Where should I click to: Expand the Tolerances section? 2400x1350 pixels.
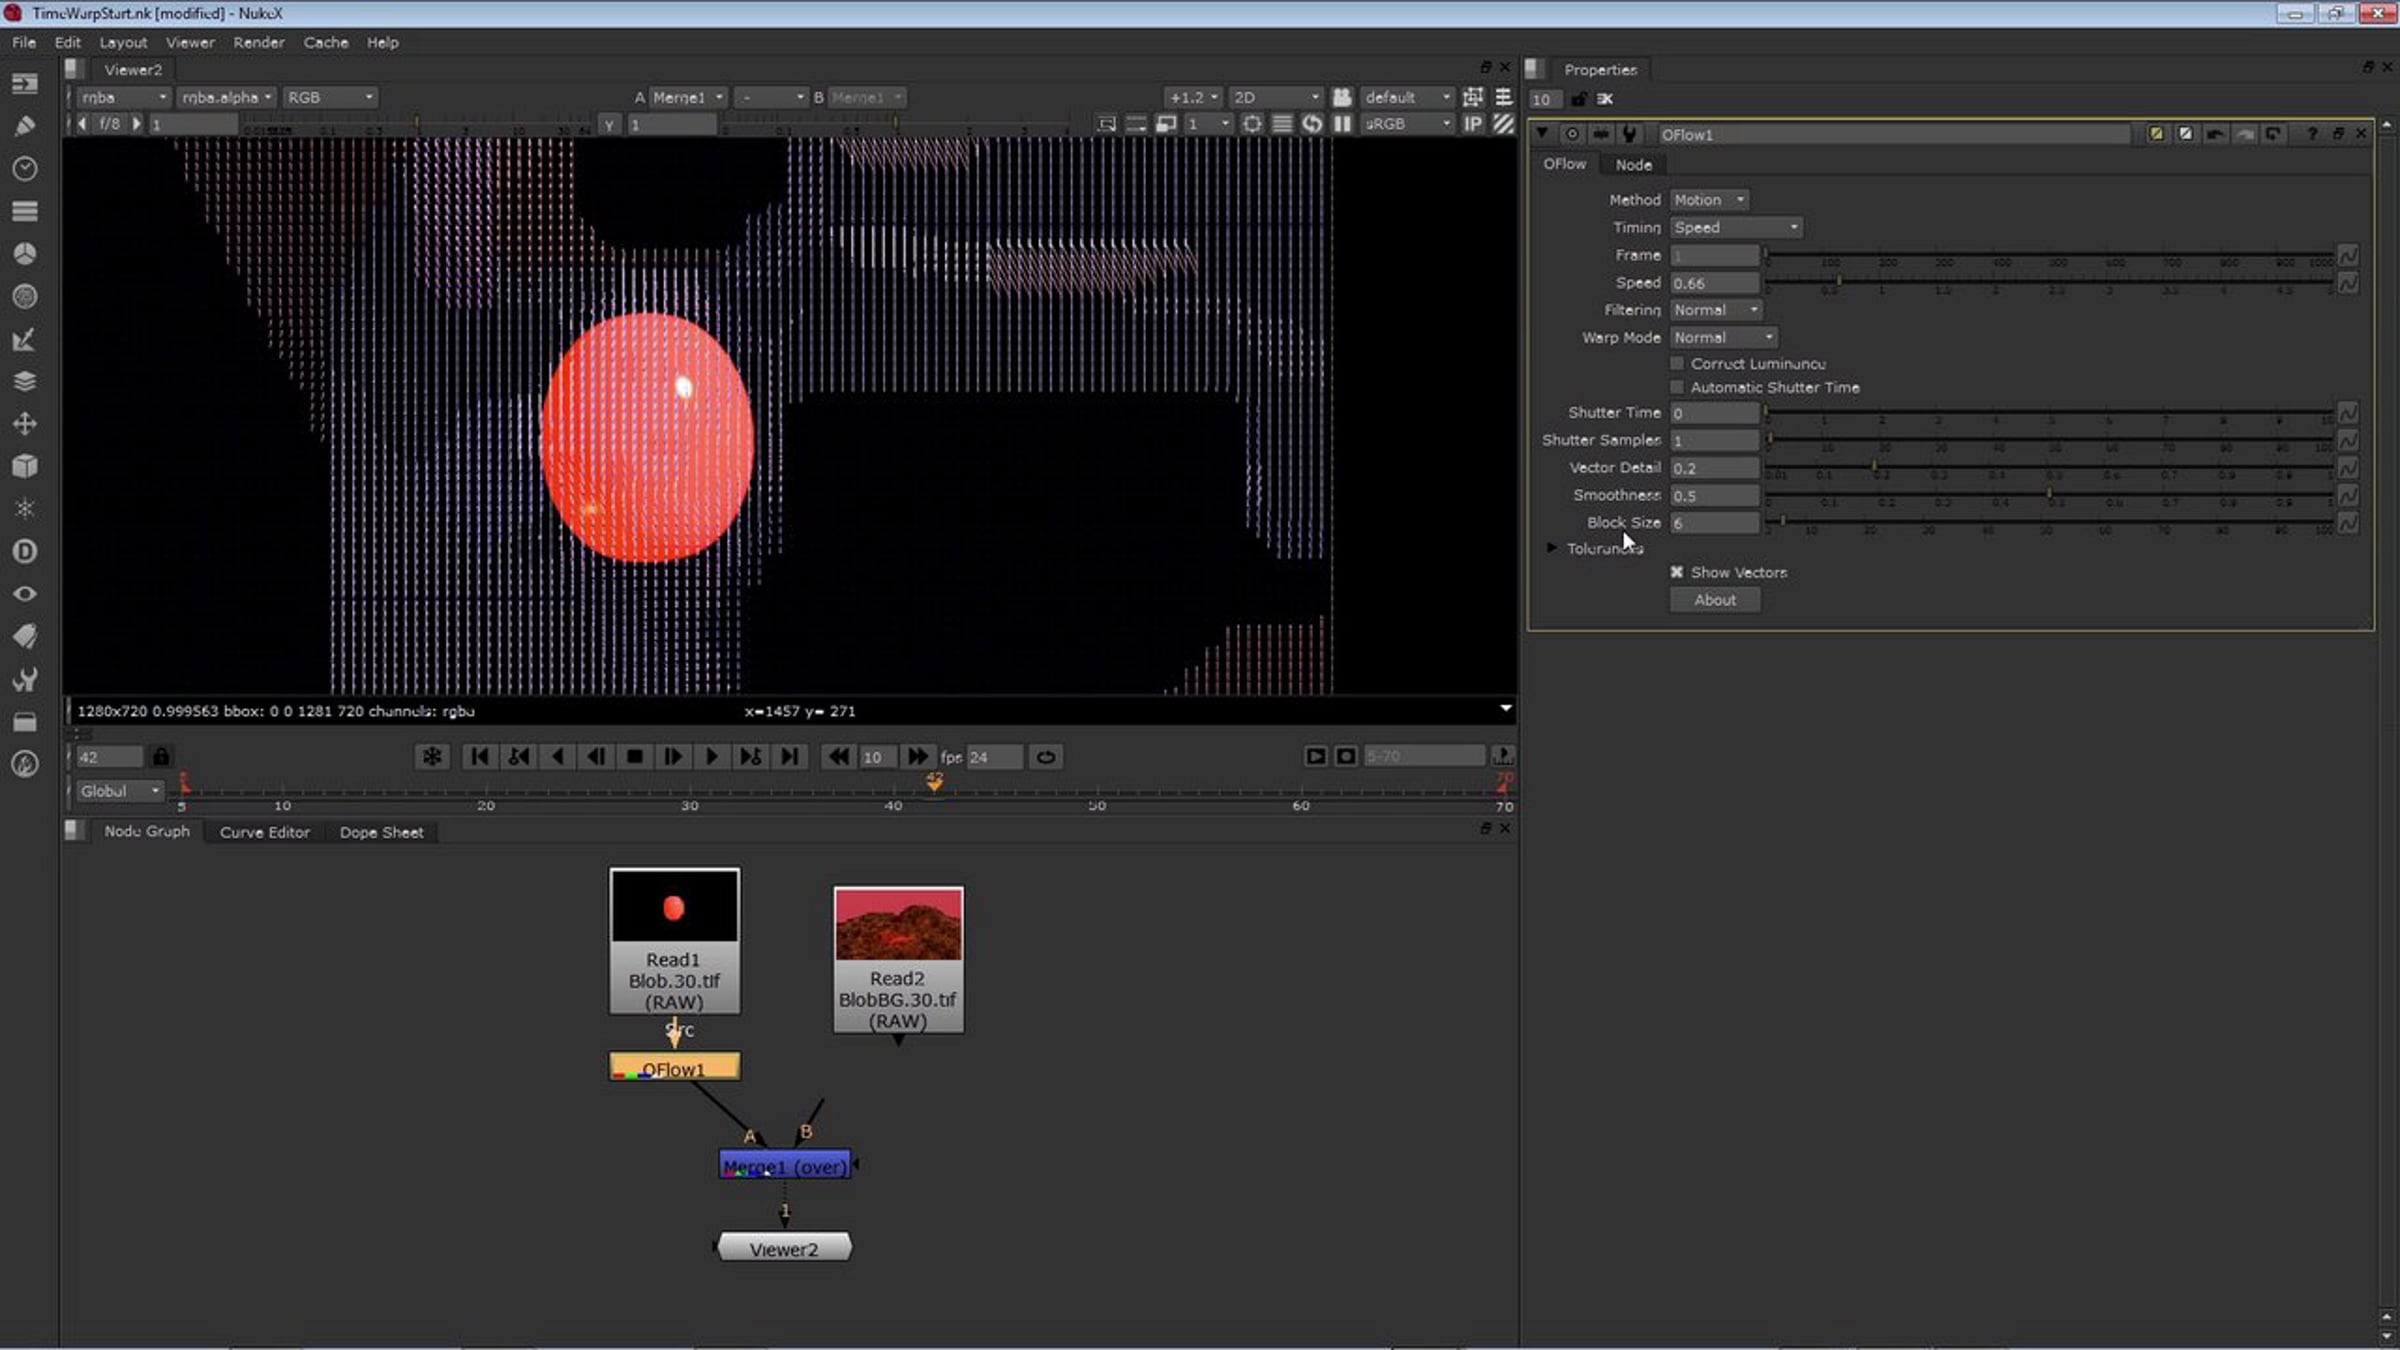tap(1552, 548)
